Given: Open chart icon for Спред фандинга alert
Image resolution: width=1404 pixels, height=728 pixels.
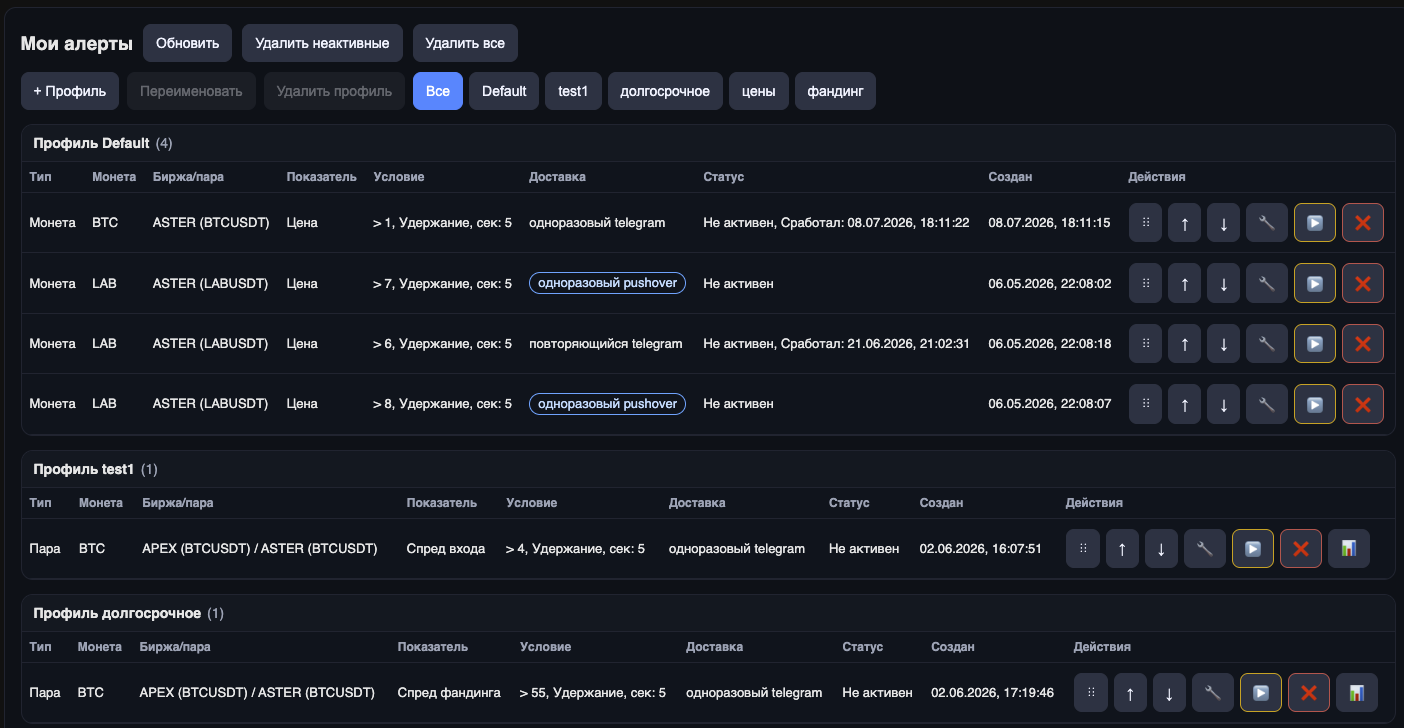Looking at the screenshot, I should tap(1357, 692).
